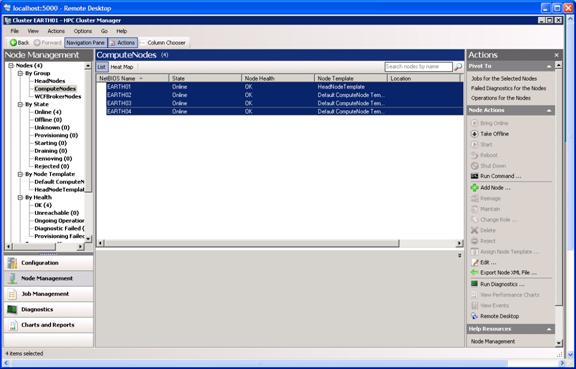Image resolution: width=576 pixels, height=369 pixels.
Task: Click the Delete X icon
Action: [474, 230]
